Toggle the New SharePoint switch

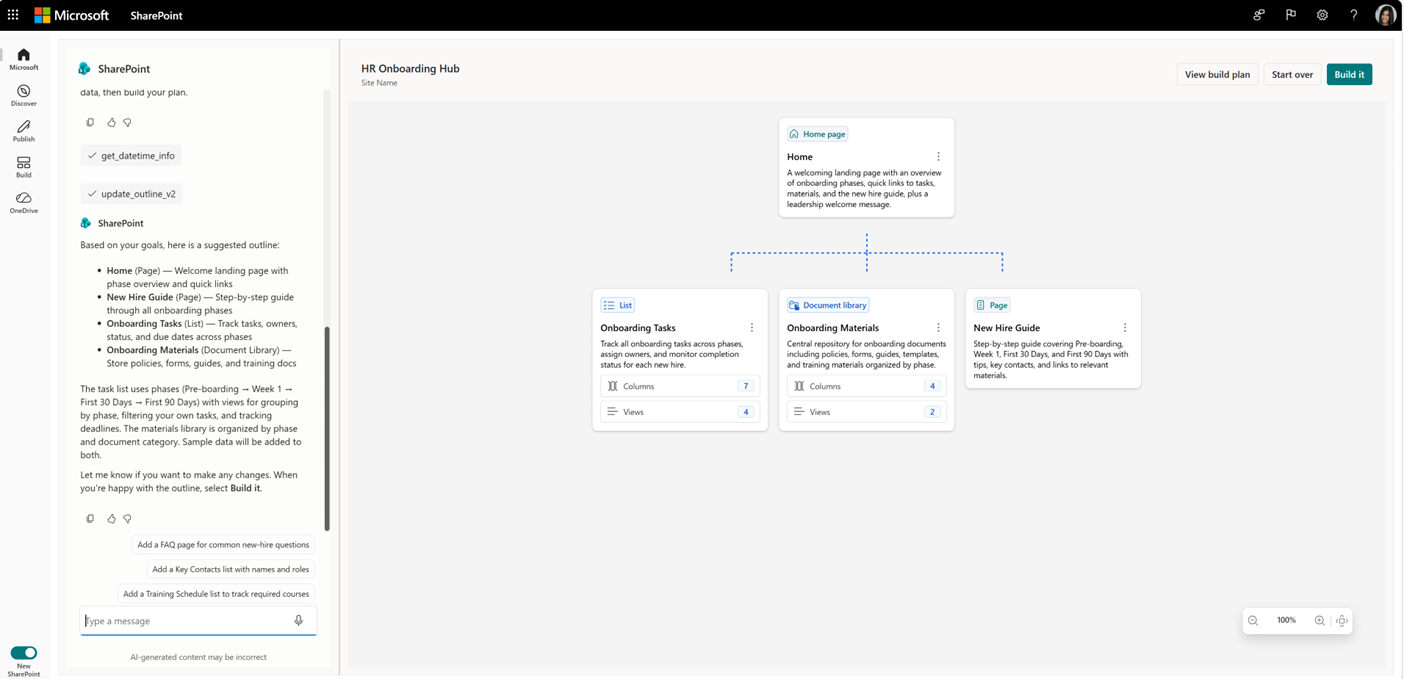pos(23,653)
